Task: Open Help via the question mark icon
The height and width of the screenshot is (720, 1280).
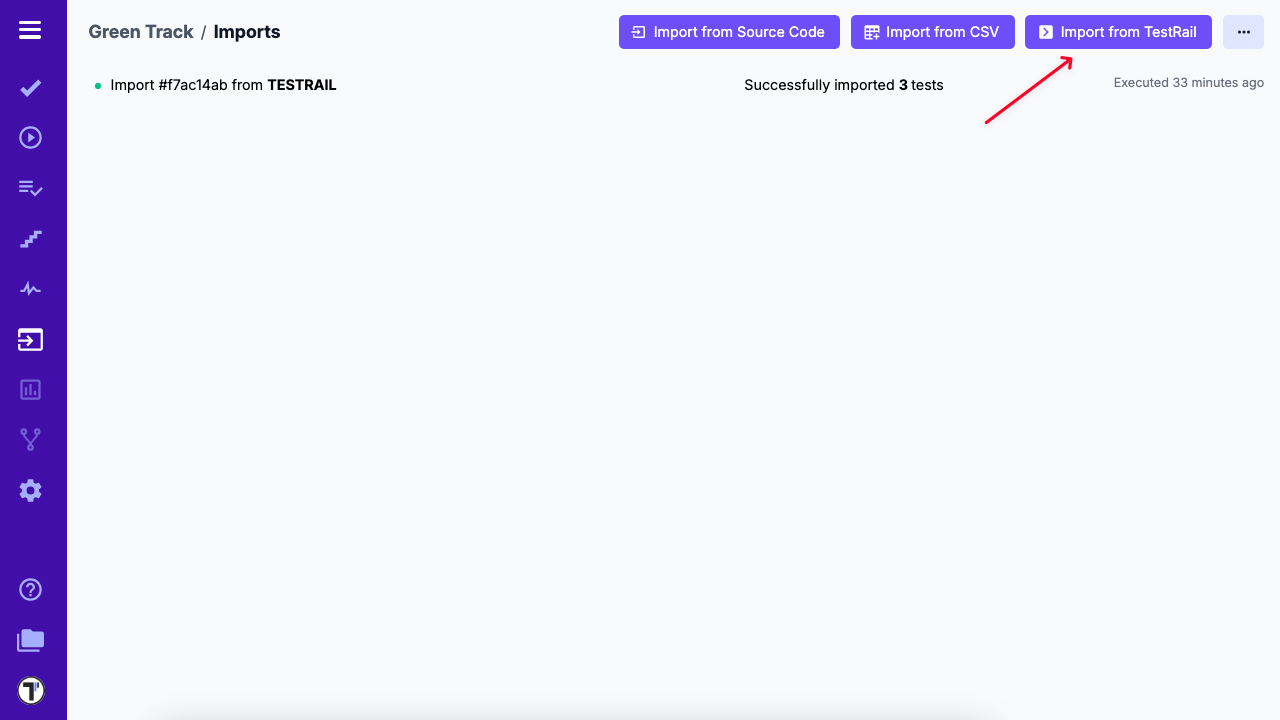Action: 30,589
